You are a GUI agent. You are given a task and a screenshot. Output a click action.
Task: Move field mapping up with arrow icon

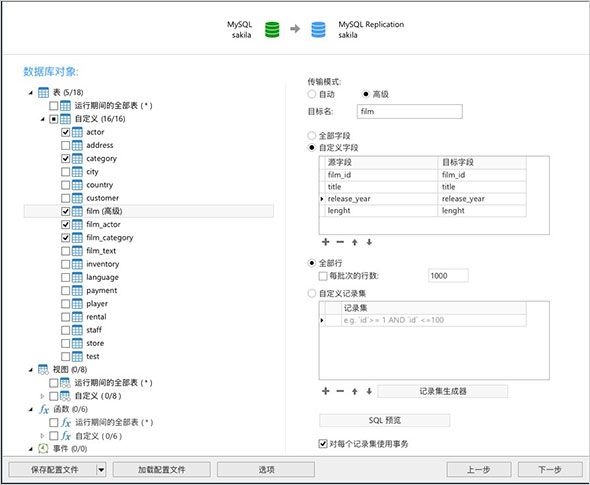[354, 242]
